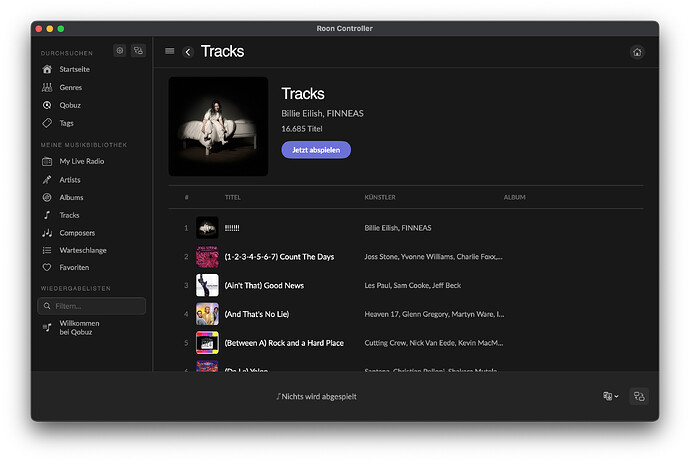This screenshot has height=462, width=690.
Task: Click the Billie Eilish album cover artwork
Action: pyautogui.click(x=218, y=126)
